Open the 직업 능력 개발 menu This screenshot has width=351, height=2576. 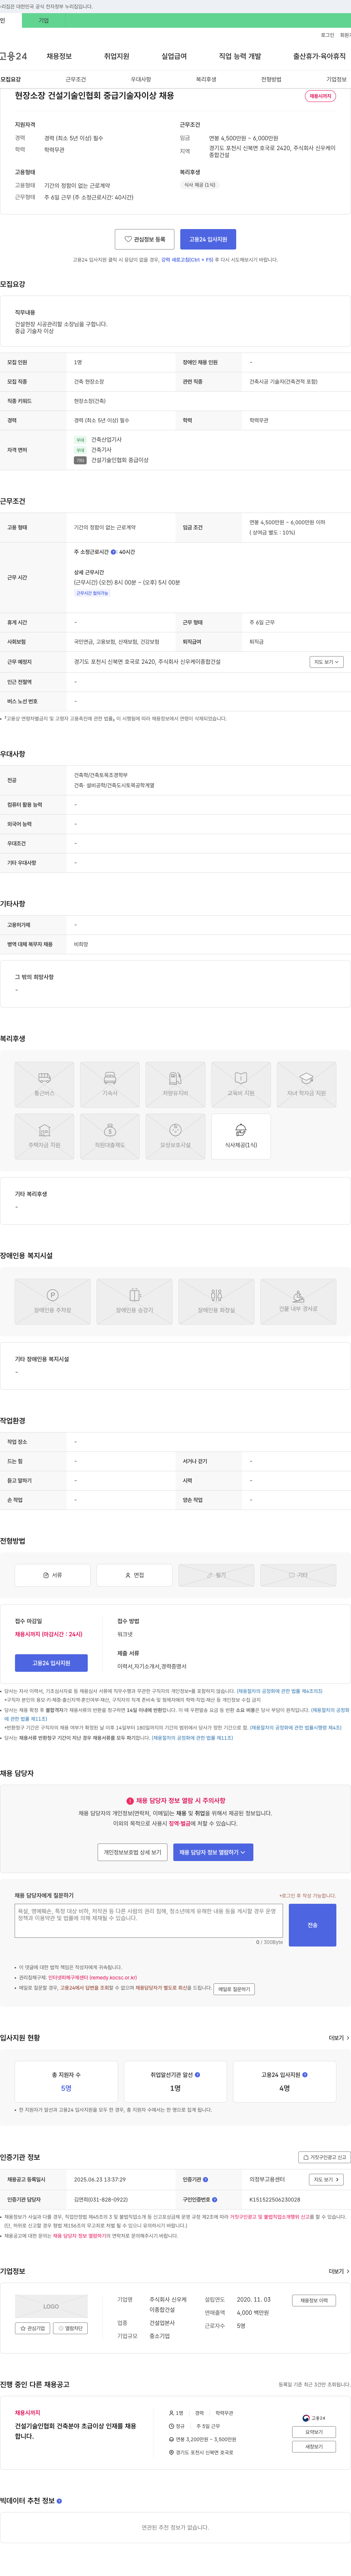(x=240, y=56)
